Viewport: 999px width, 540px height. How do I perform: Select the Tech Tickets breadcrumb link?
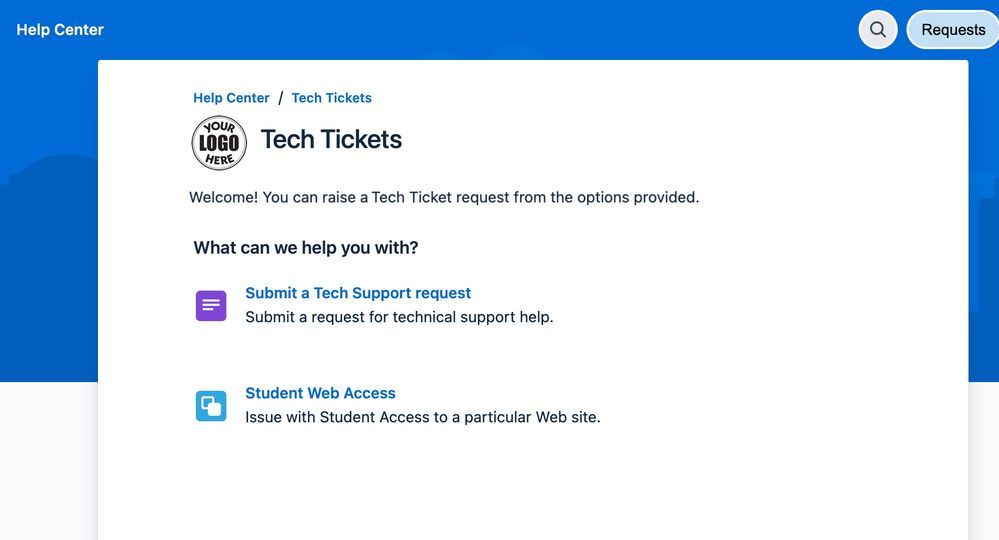point(331,98)
